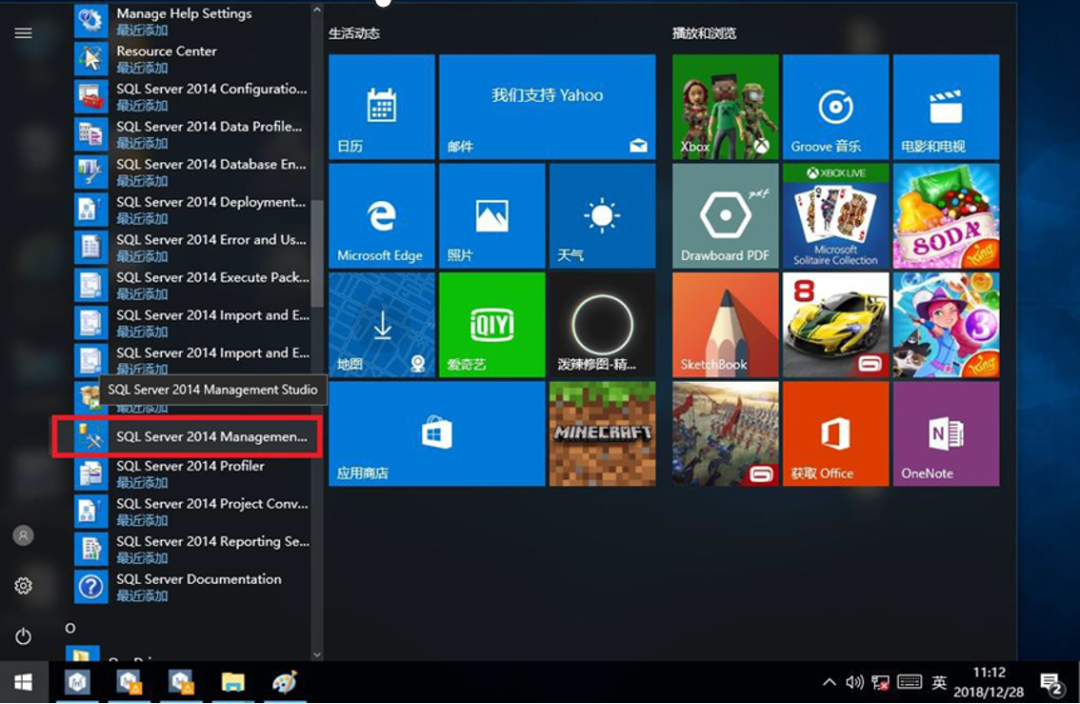The image size is (1080, 704).
Task: Open the user account button
Action: click(x=23, y=535)
